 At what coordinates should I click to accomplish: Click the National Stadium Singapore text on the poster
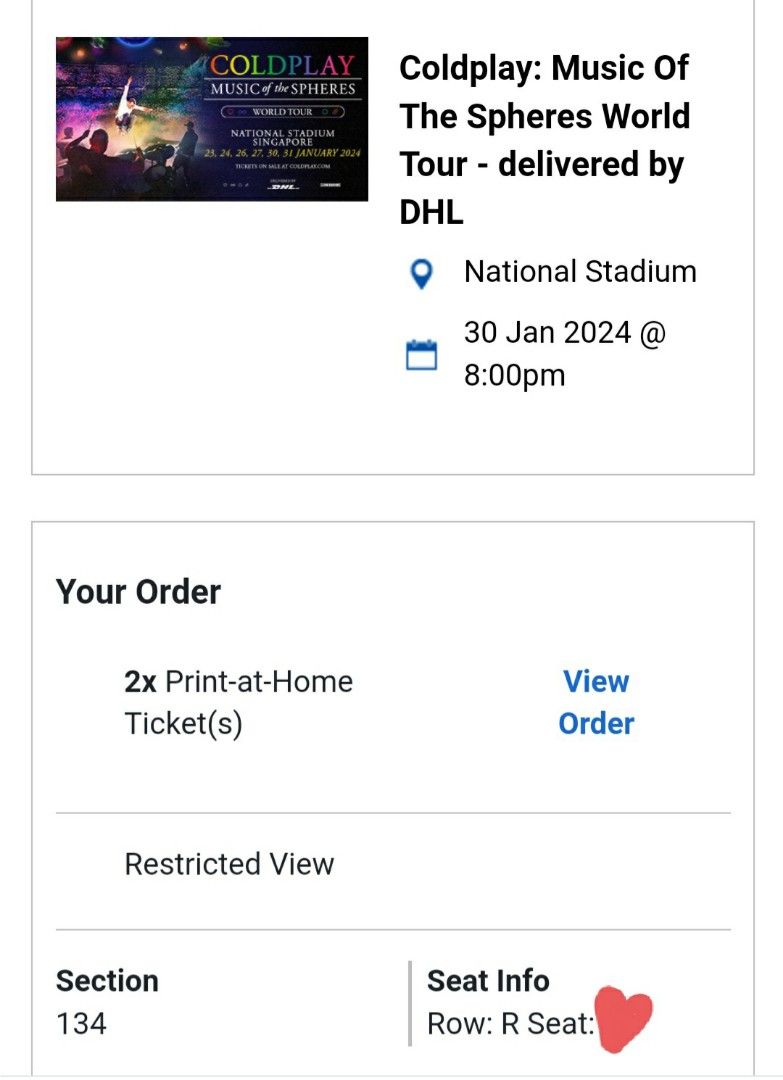point(282,137)
